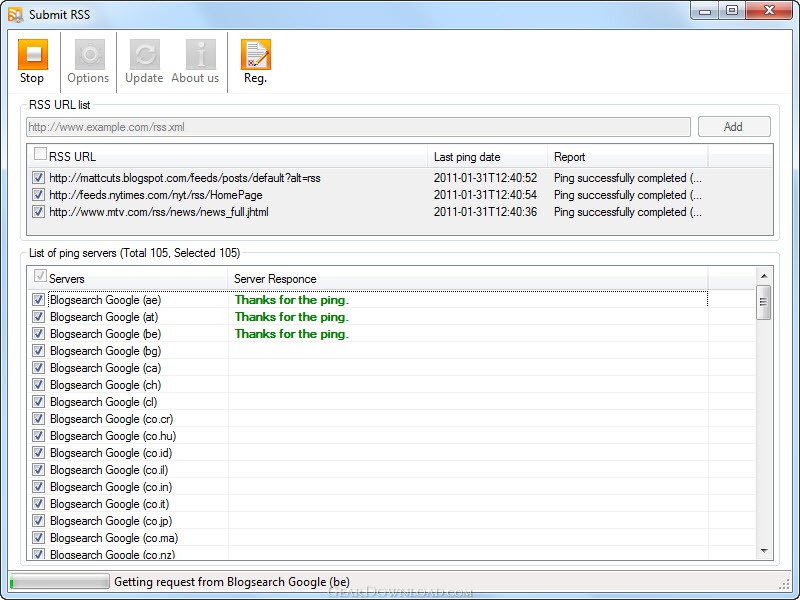Click ping date 2011-01-31T12:40:36
This screenshot has width=800, height=600.
(485, 212)
